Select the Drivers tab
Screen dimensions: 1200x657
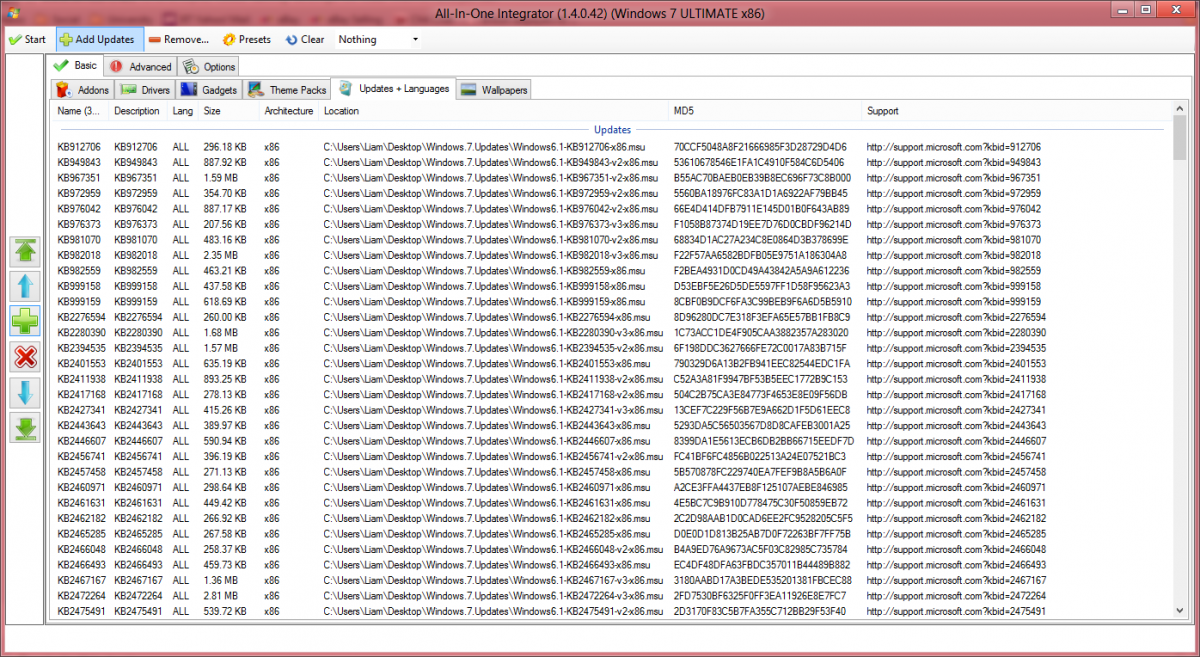click(145, 90)
